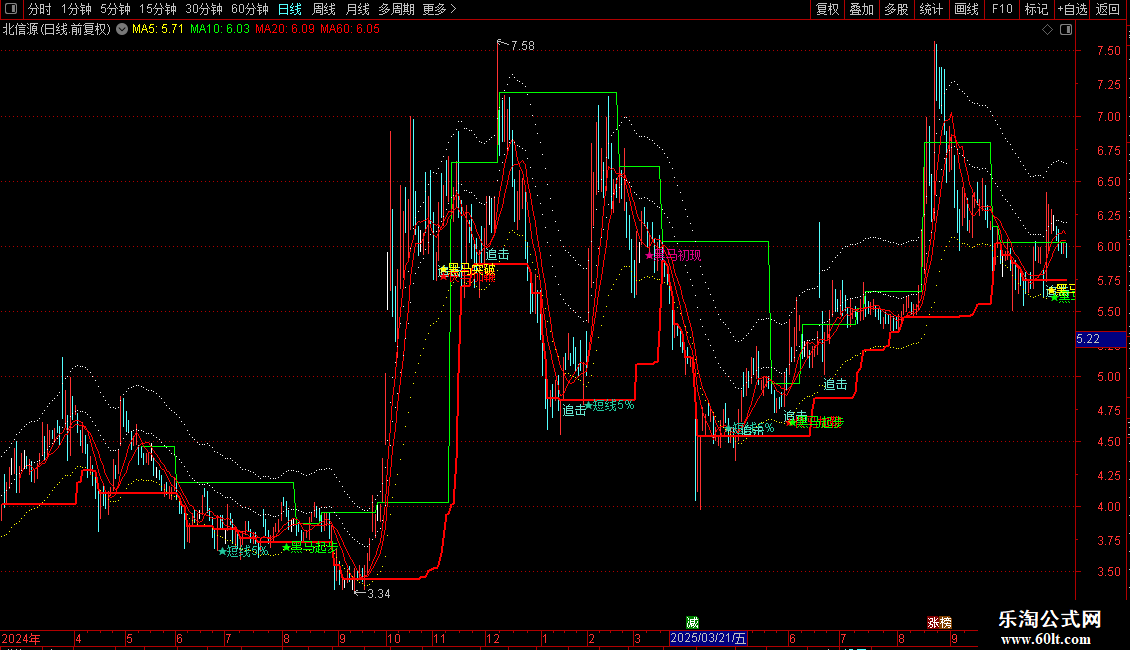Viewport: 1130px width, 650px height.
Task: Select the 日线 daily chart tab
Action: pos(290,9)
